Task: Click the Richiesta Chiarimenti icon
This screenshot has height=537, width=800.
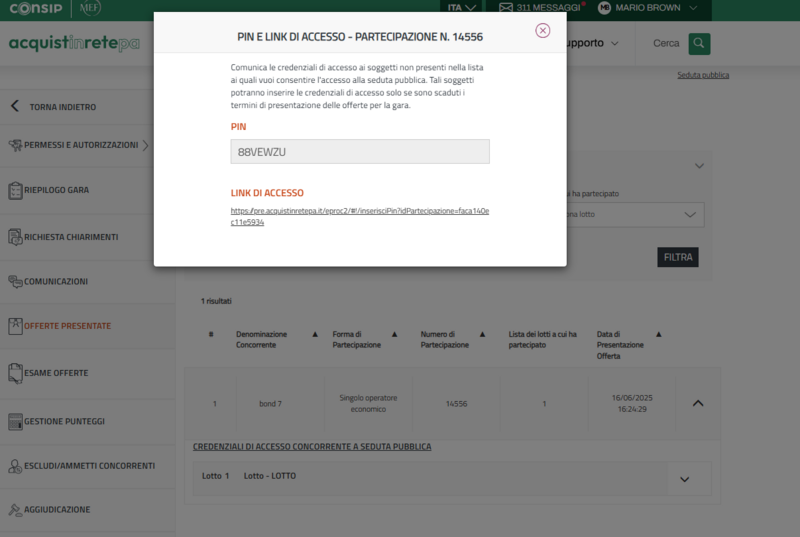Action: pos(15,237)
